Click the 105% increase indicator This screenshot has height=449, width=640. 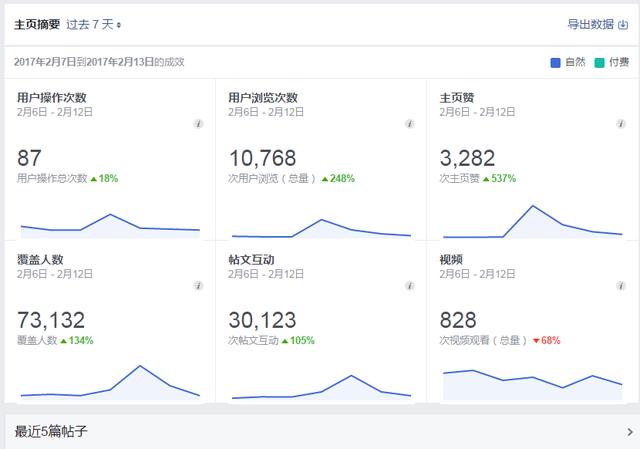pos(298,340)
